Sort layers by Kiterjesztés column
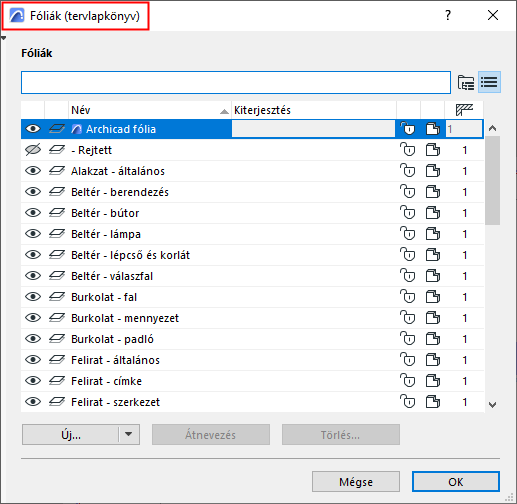This screenshot has height=504, width=517. click(x=314, y=110)
